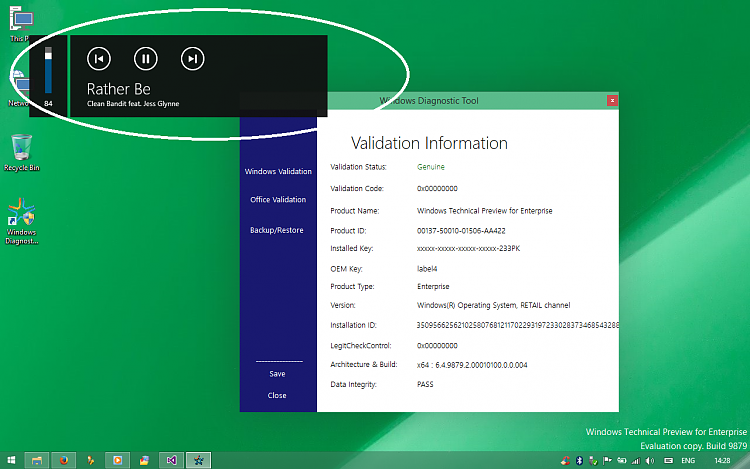Click the song title Rather Be
The image size is (750, 469).
tap(119, 89)
